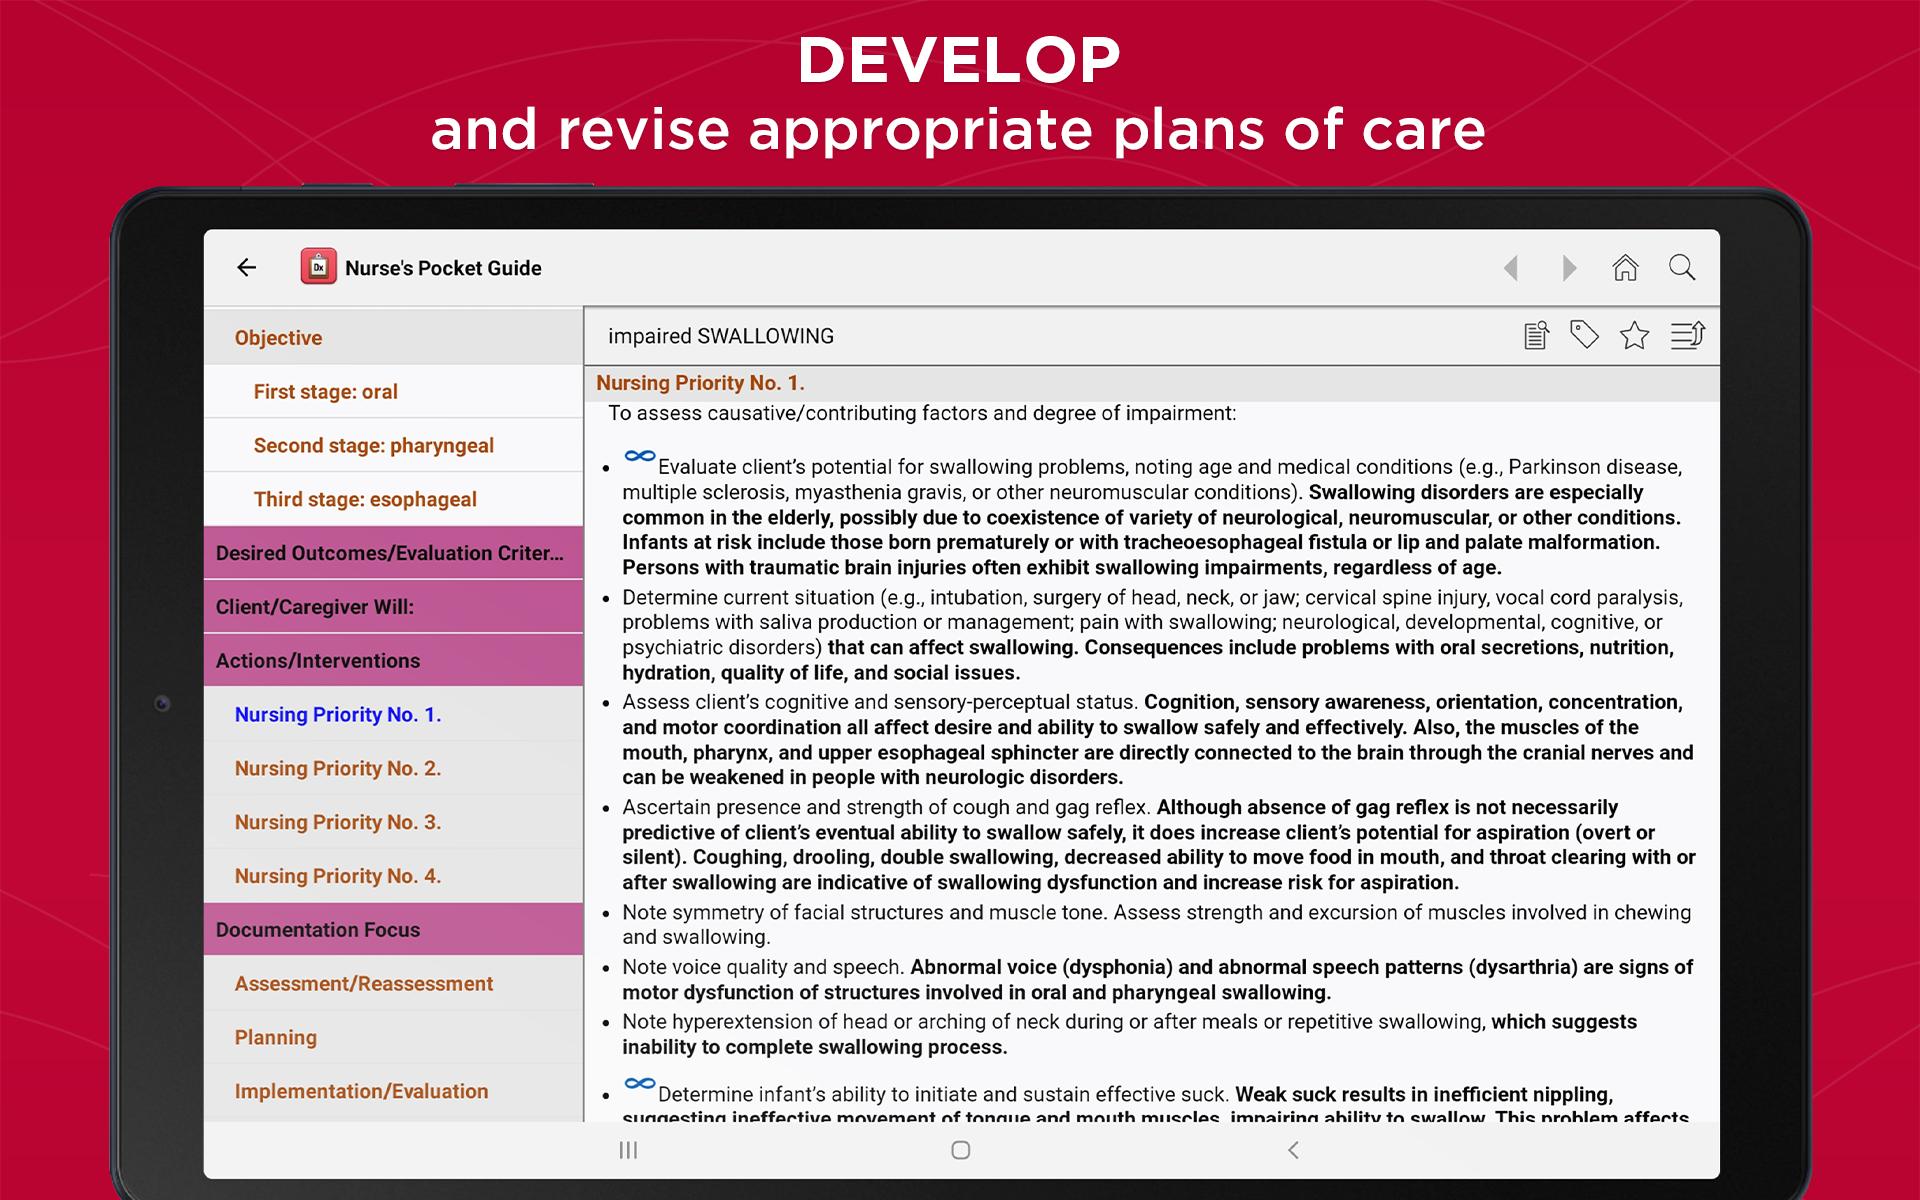
Task: Open search with magnifier icon
Action: coord(1682,267)
